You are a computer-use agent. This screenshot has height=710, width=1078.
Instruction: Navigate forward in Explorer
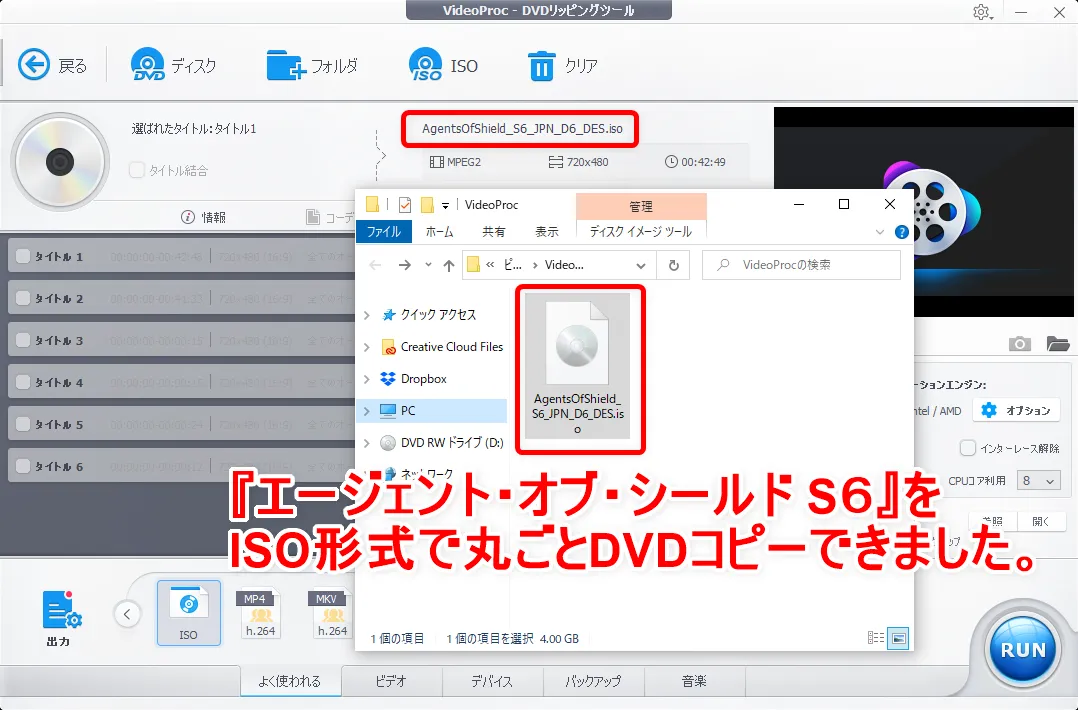(405, 265)
